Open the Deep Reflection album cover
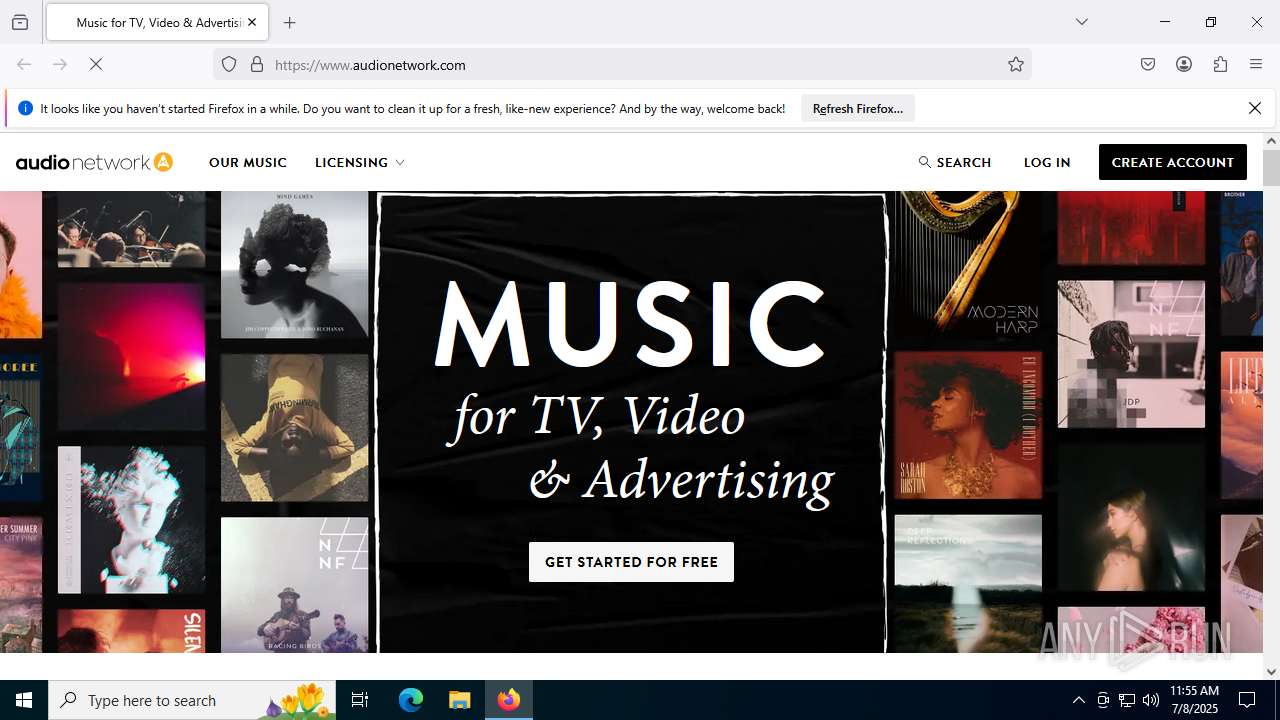This screenshot has height=720, width=1280. [967, 584]
